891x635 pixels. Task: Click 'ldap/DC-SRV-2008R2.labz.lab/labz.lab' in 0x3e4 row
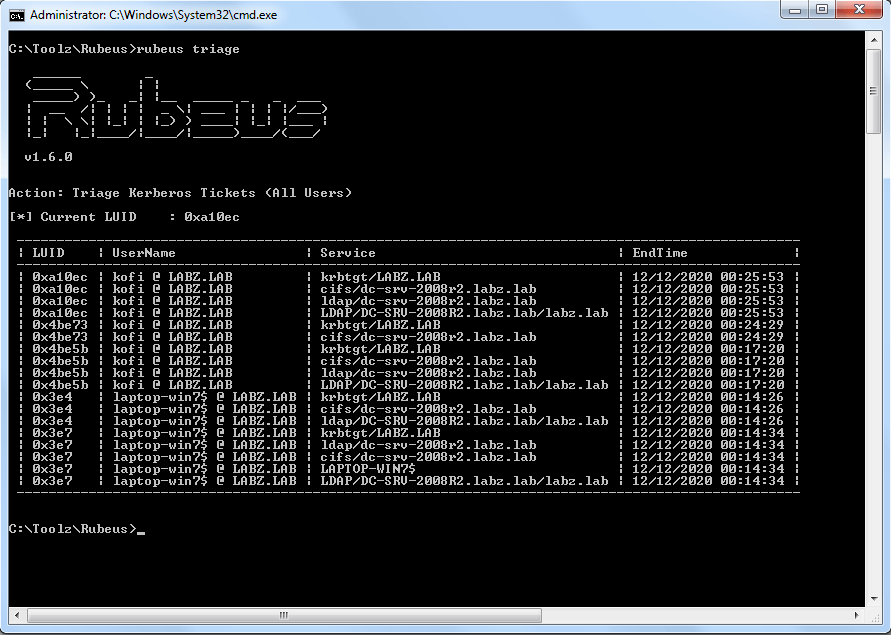464,421
